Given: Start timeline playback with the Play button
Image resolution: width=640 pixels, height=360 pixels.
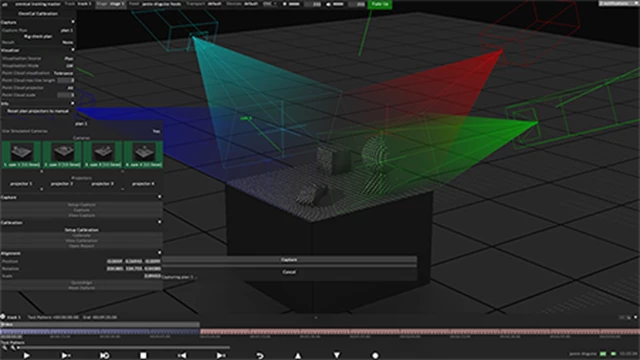Looking at the screenshot, I should [27, 356].
